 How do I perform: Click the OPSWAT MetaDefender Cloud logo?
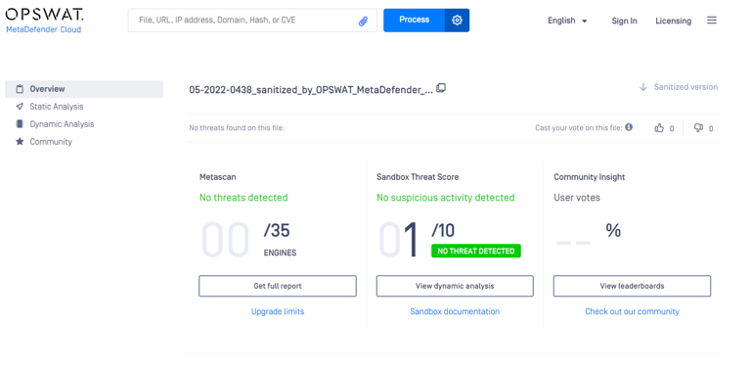click(x=44, y=21)
